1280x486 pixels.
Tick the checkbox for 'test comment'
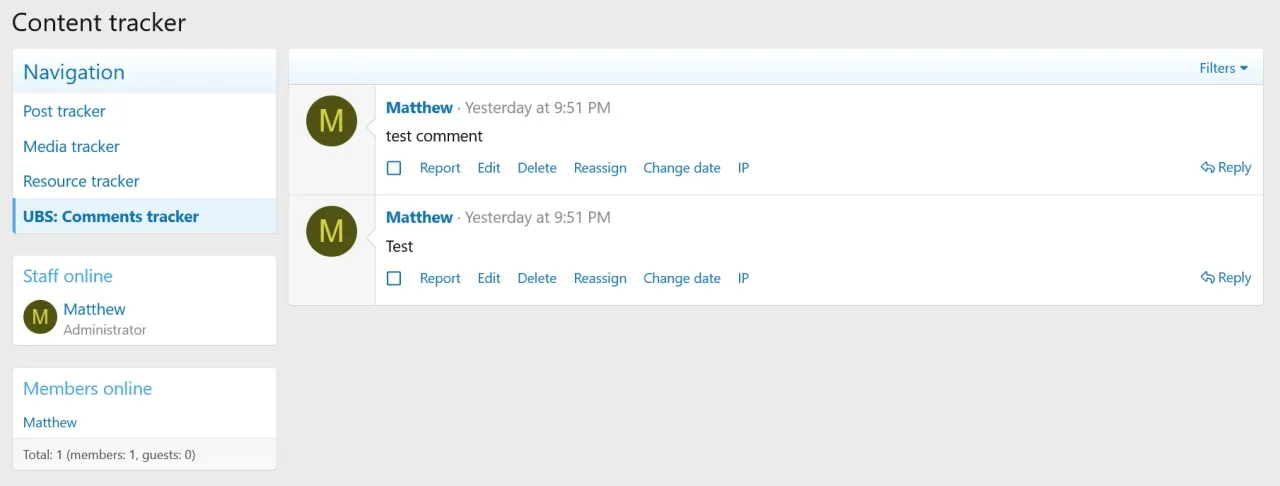click(x=394, y=168)
